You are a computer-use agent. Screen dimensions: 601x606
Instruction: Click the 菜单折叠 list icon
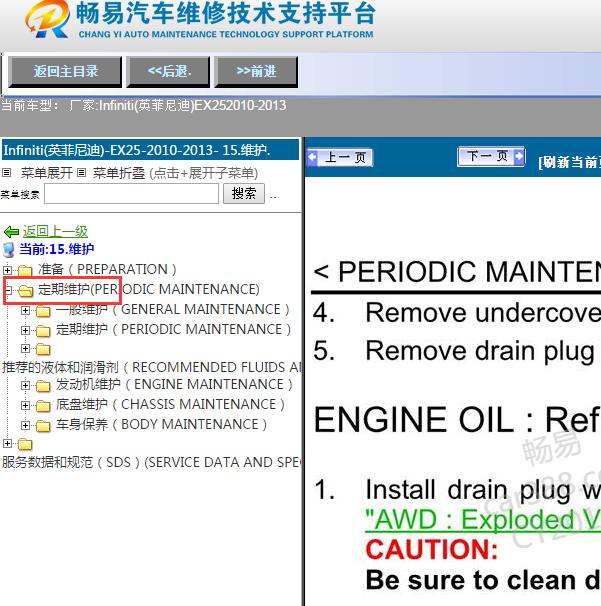pyautogui.click(x=81, y=173)
